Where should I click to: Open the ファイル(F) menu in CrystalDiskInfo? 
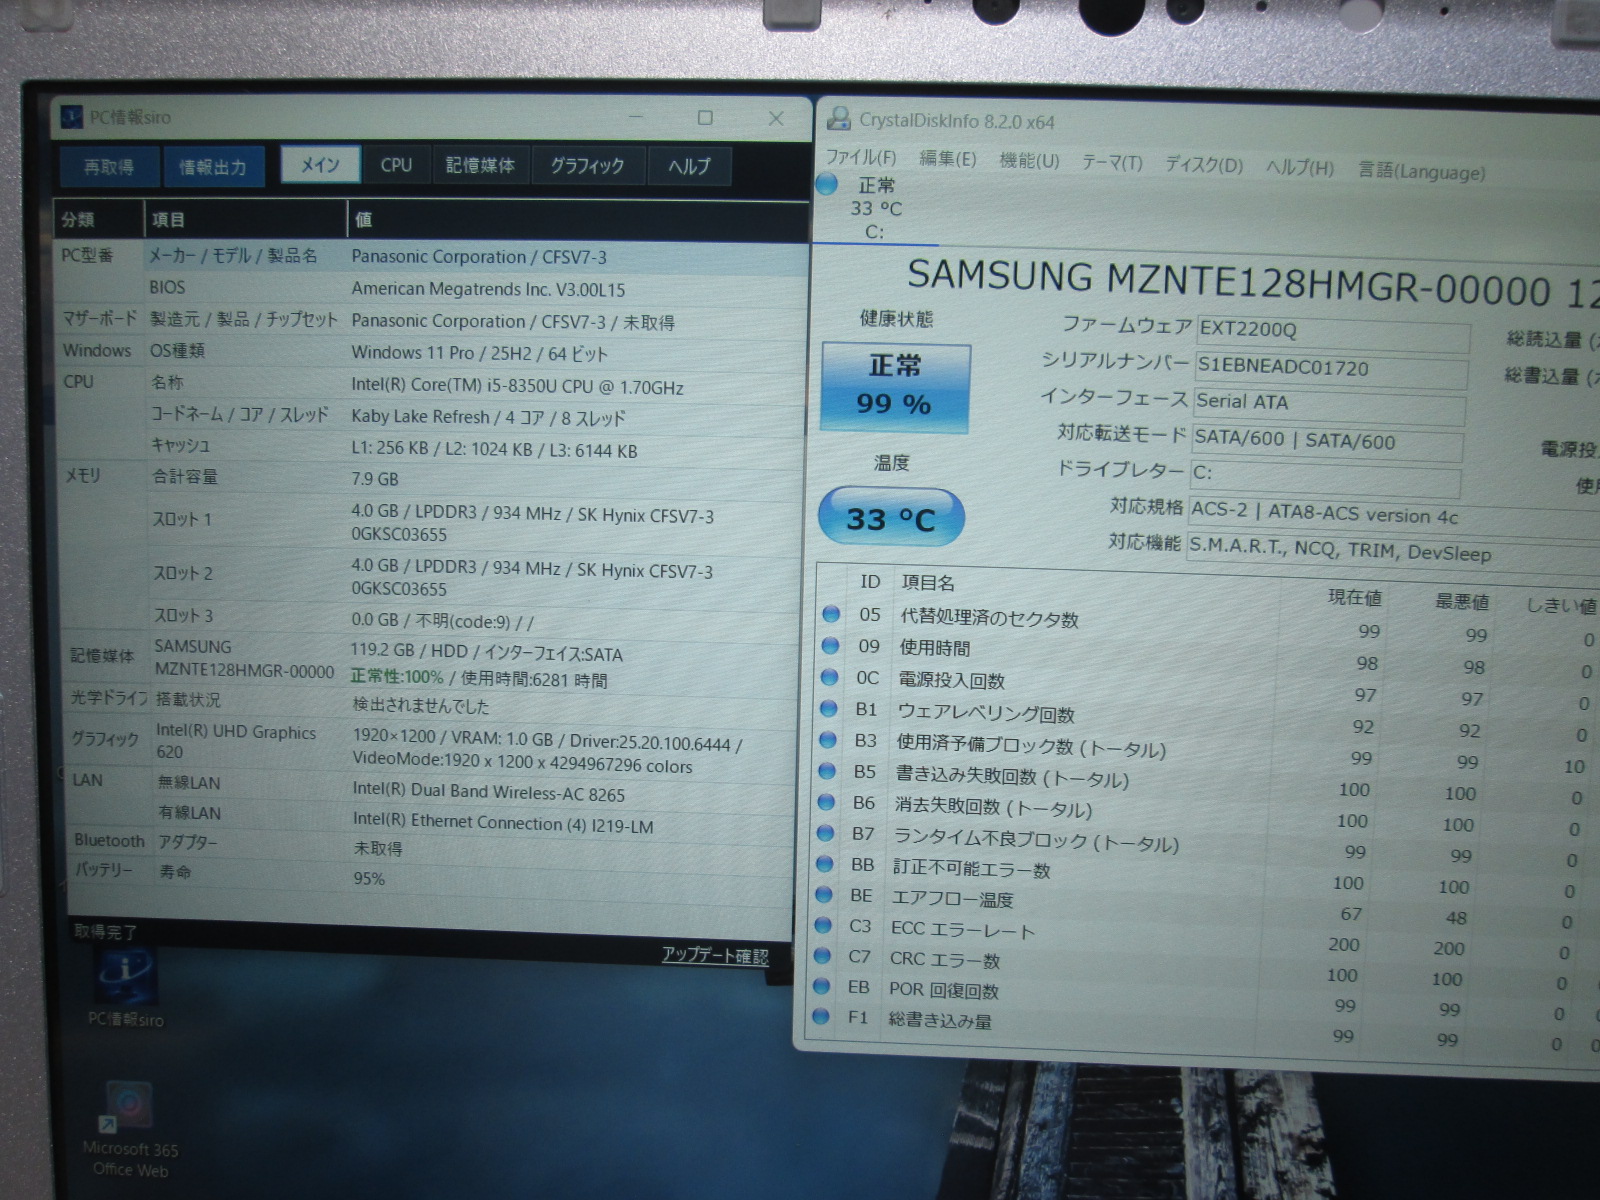[x=860, y=158]
